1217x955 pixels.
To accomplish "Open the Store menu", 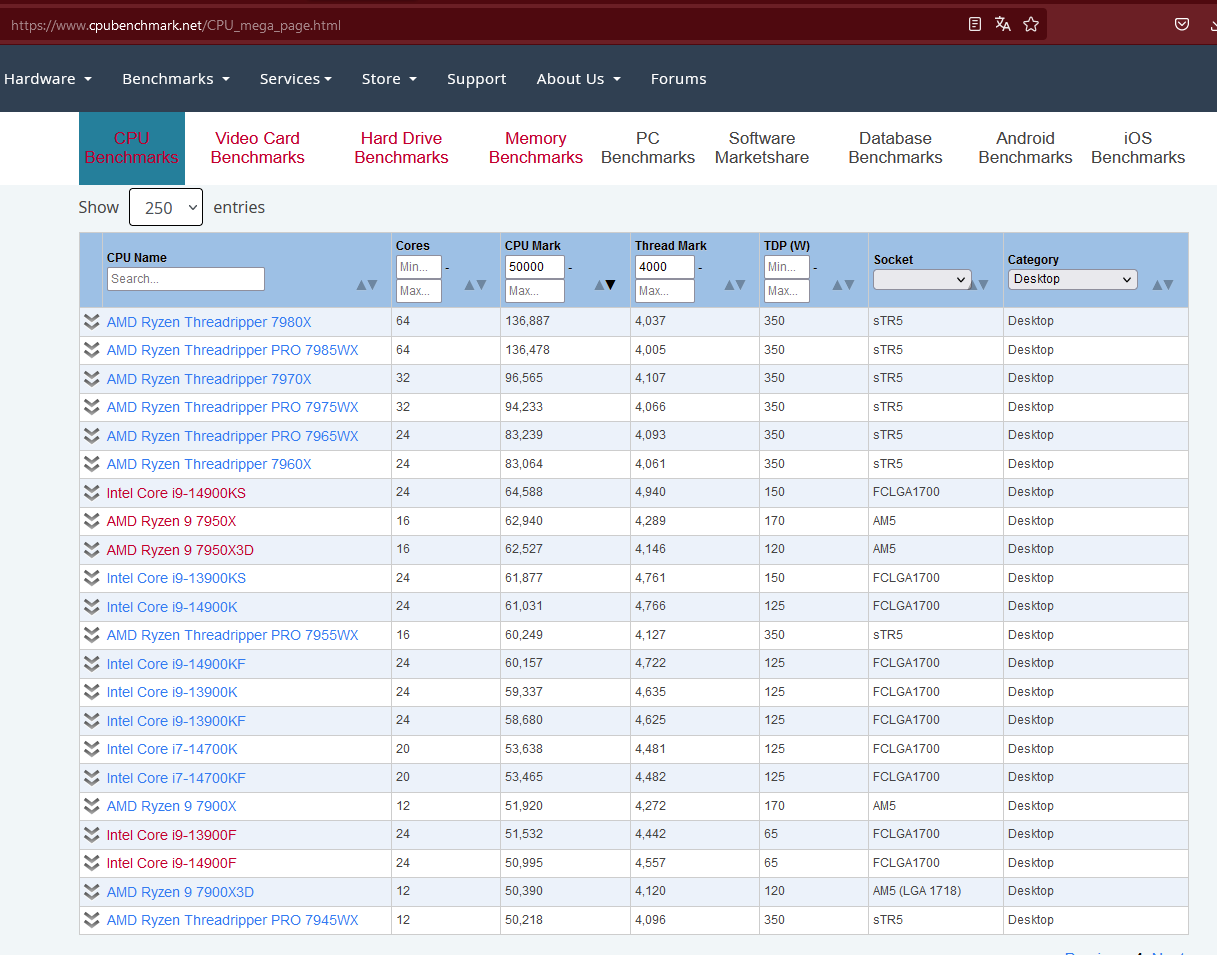I will 389,79.
